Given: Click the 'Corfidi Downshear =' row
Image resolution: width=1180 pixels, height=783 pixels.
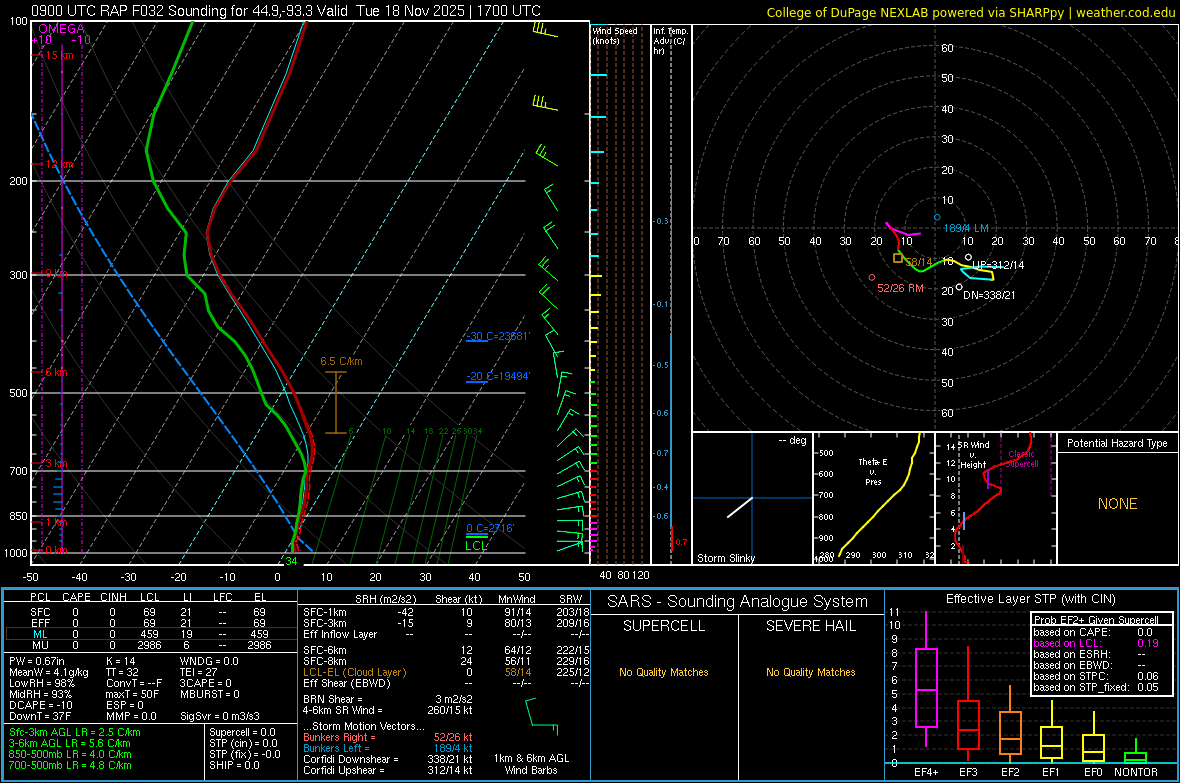Looking at the screenshot, I should [388, 759].
